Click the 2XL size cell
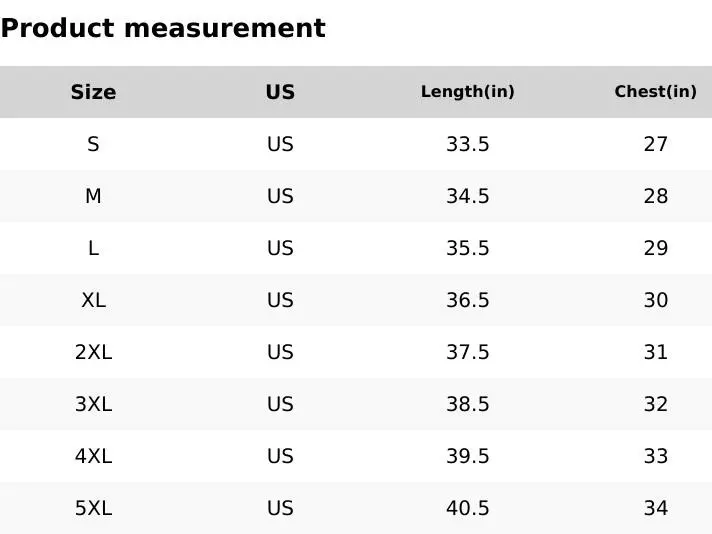Screen dimensions: 712x534 [x=93, y=352]
